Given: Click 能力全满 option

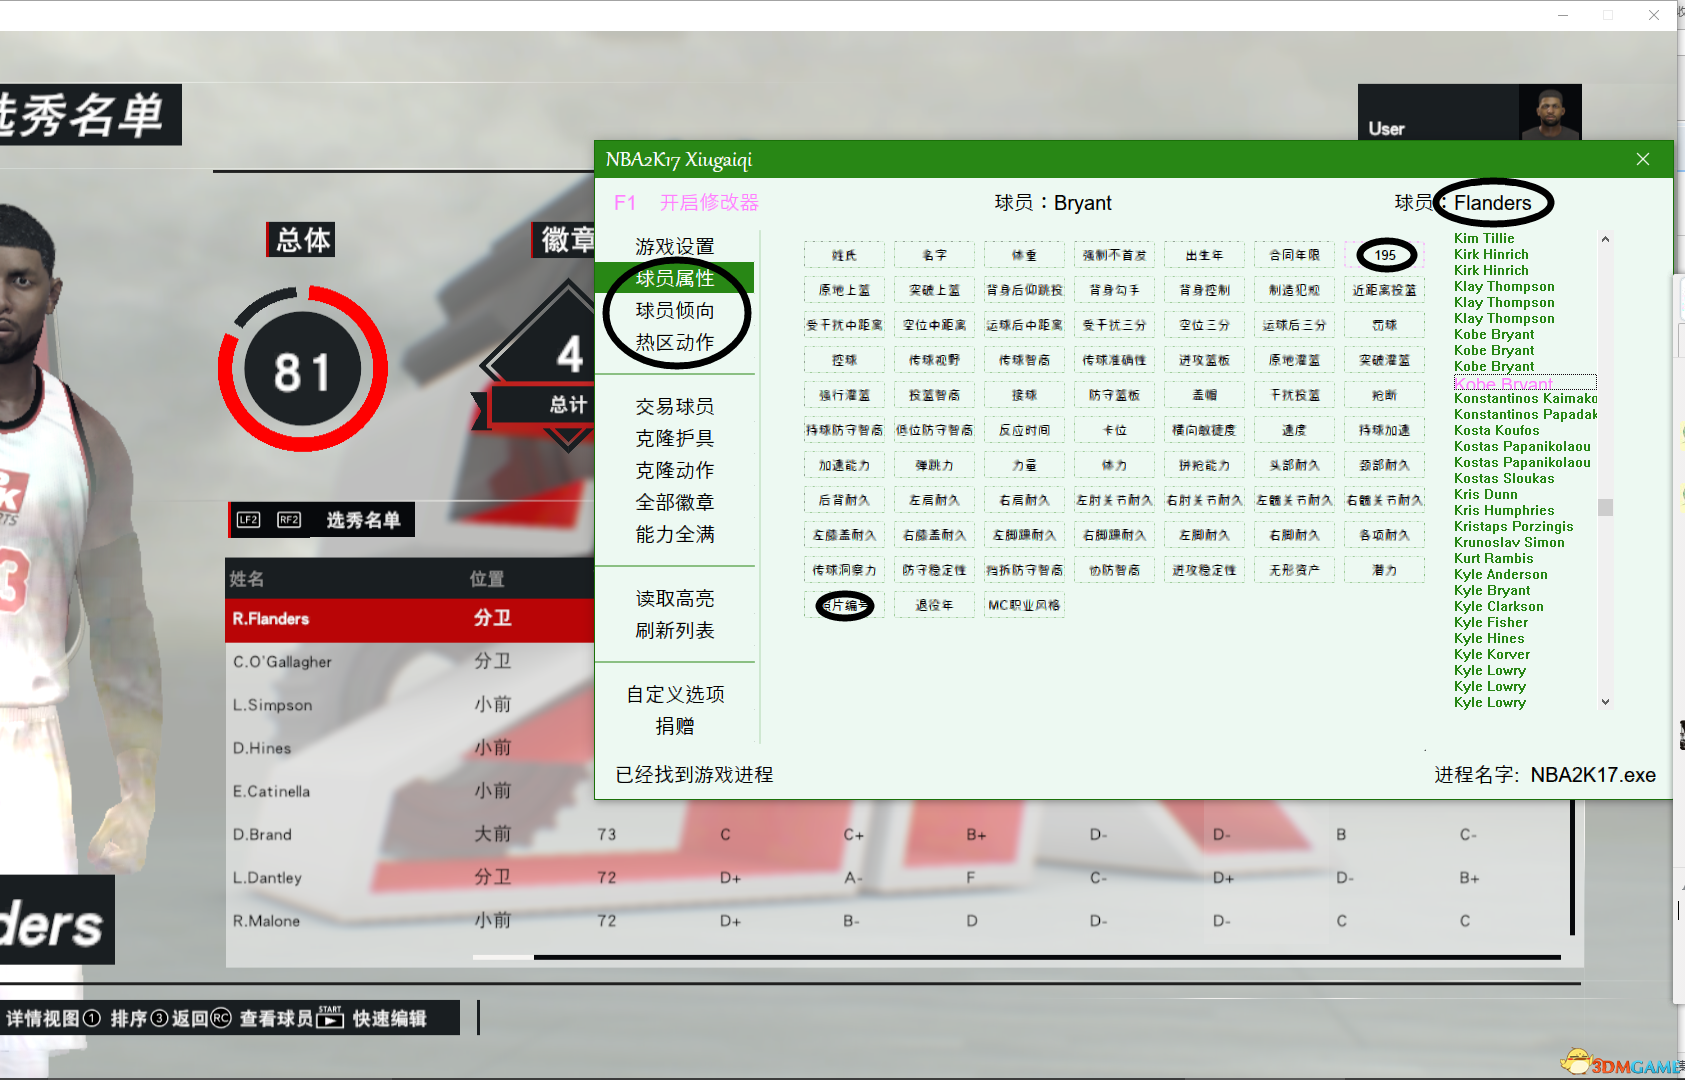Looking at the screenshot, I should click(675, 534).
